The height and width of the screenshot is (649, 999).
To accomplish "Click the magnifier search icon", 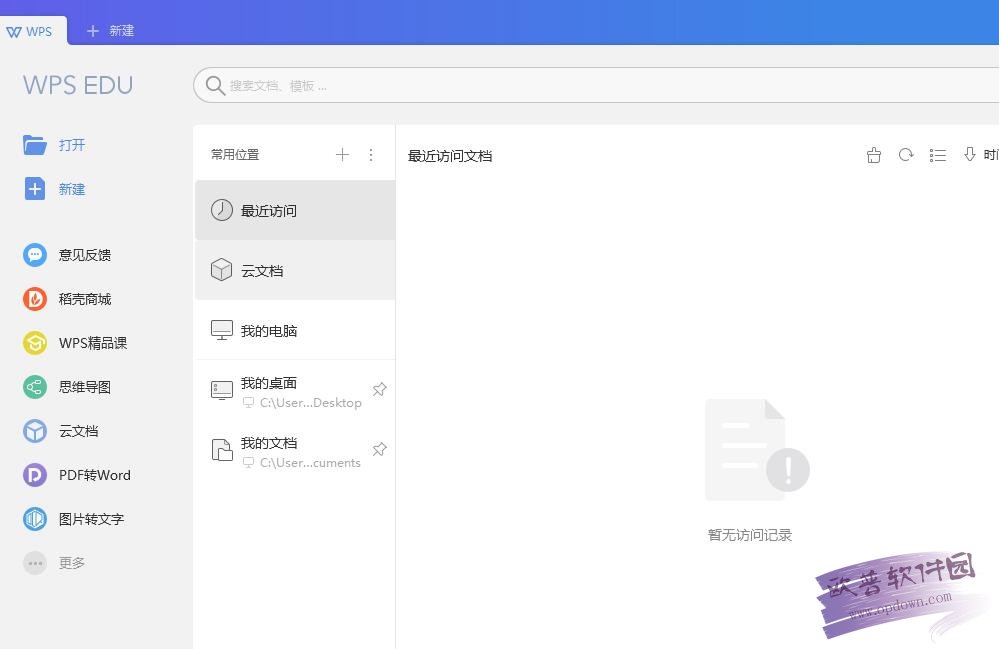I will (x=215, y=85).
